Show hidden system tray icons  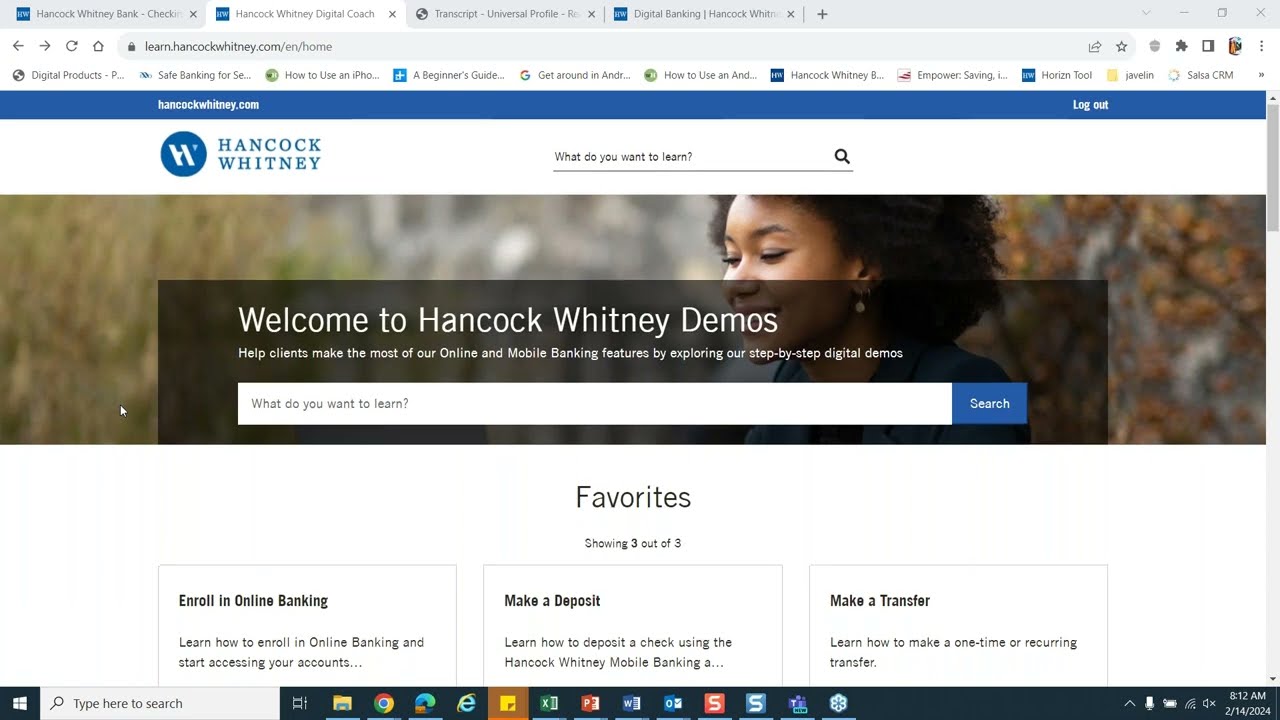click(1130, 703)
